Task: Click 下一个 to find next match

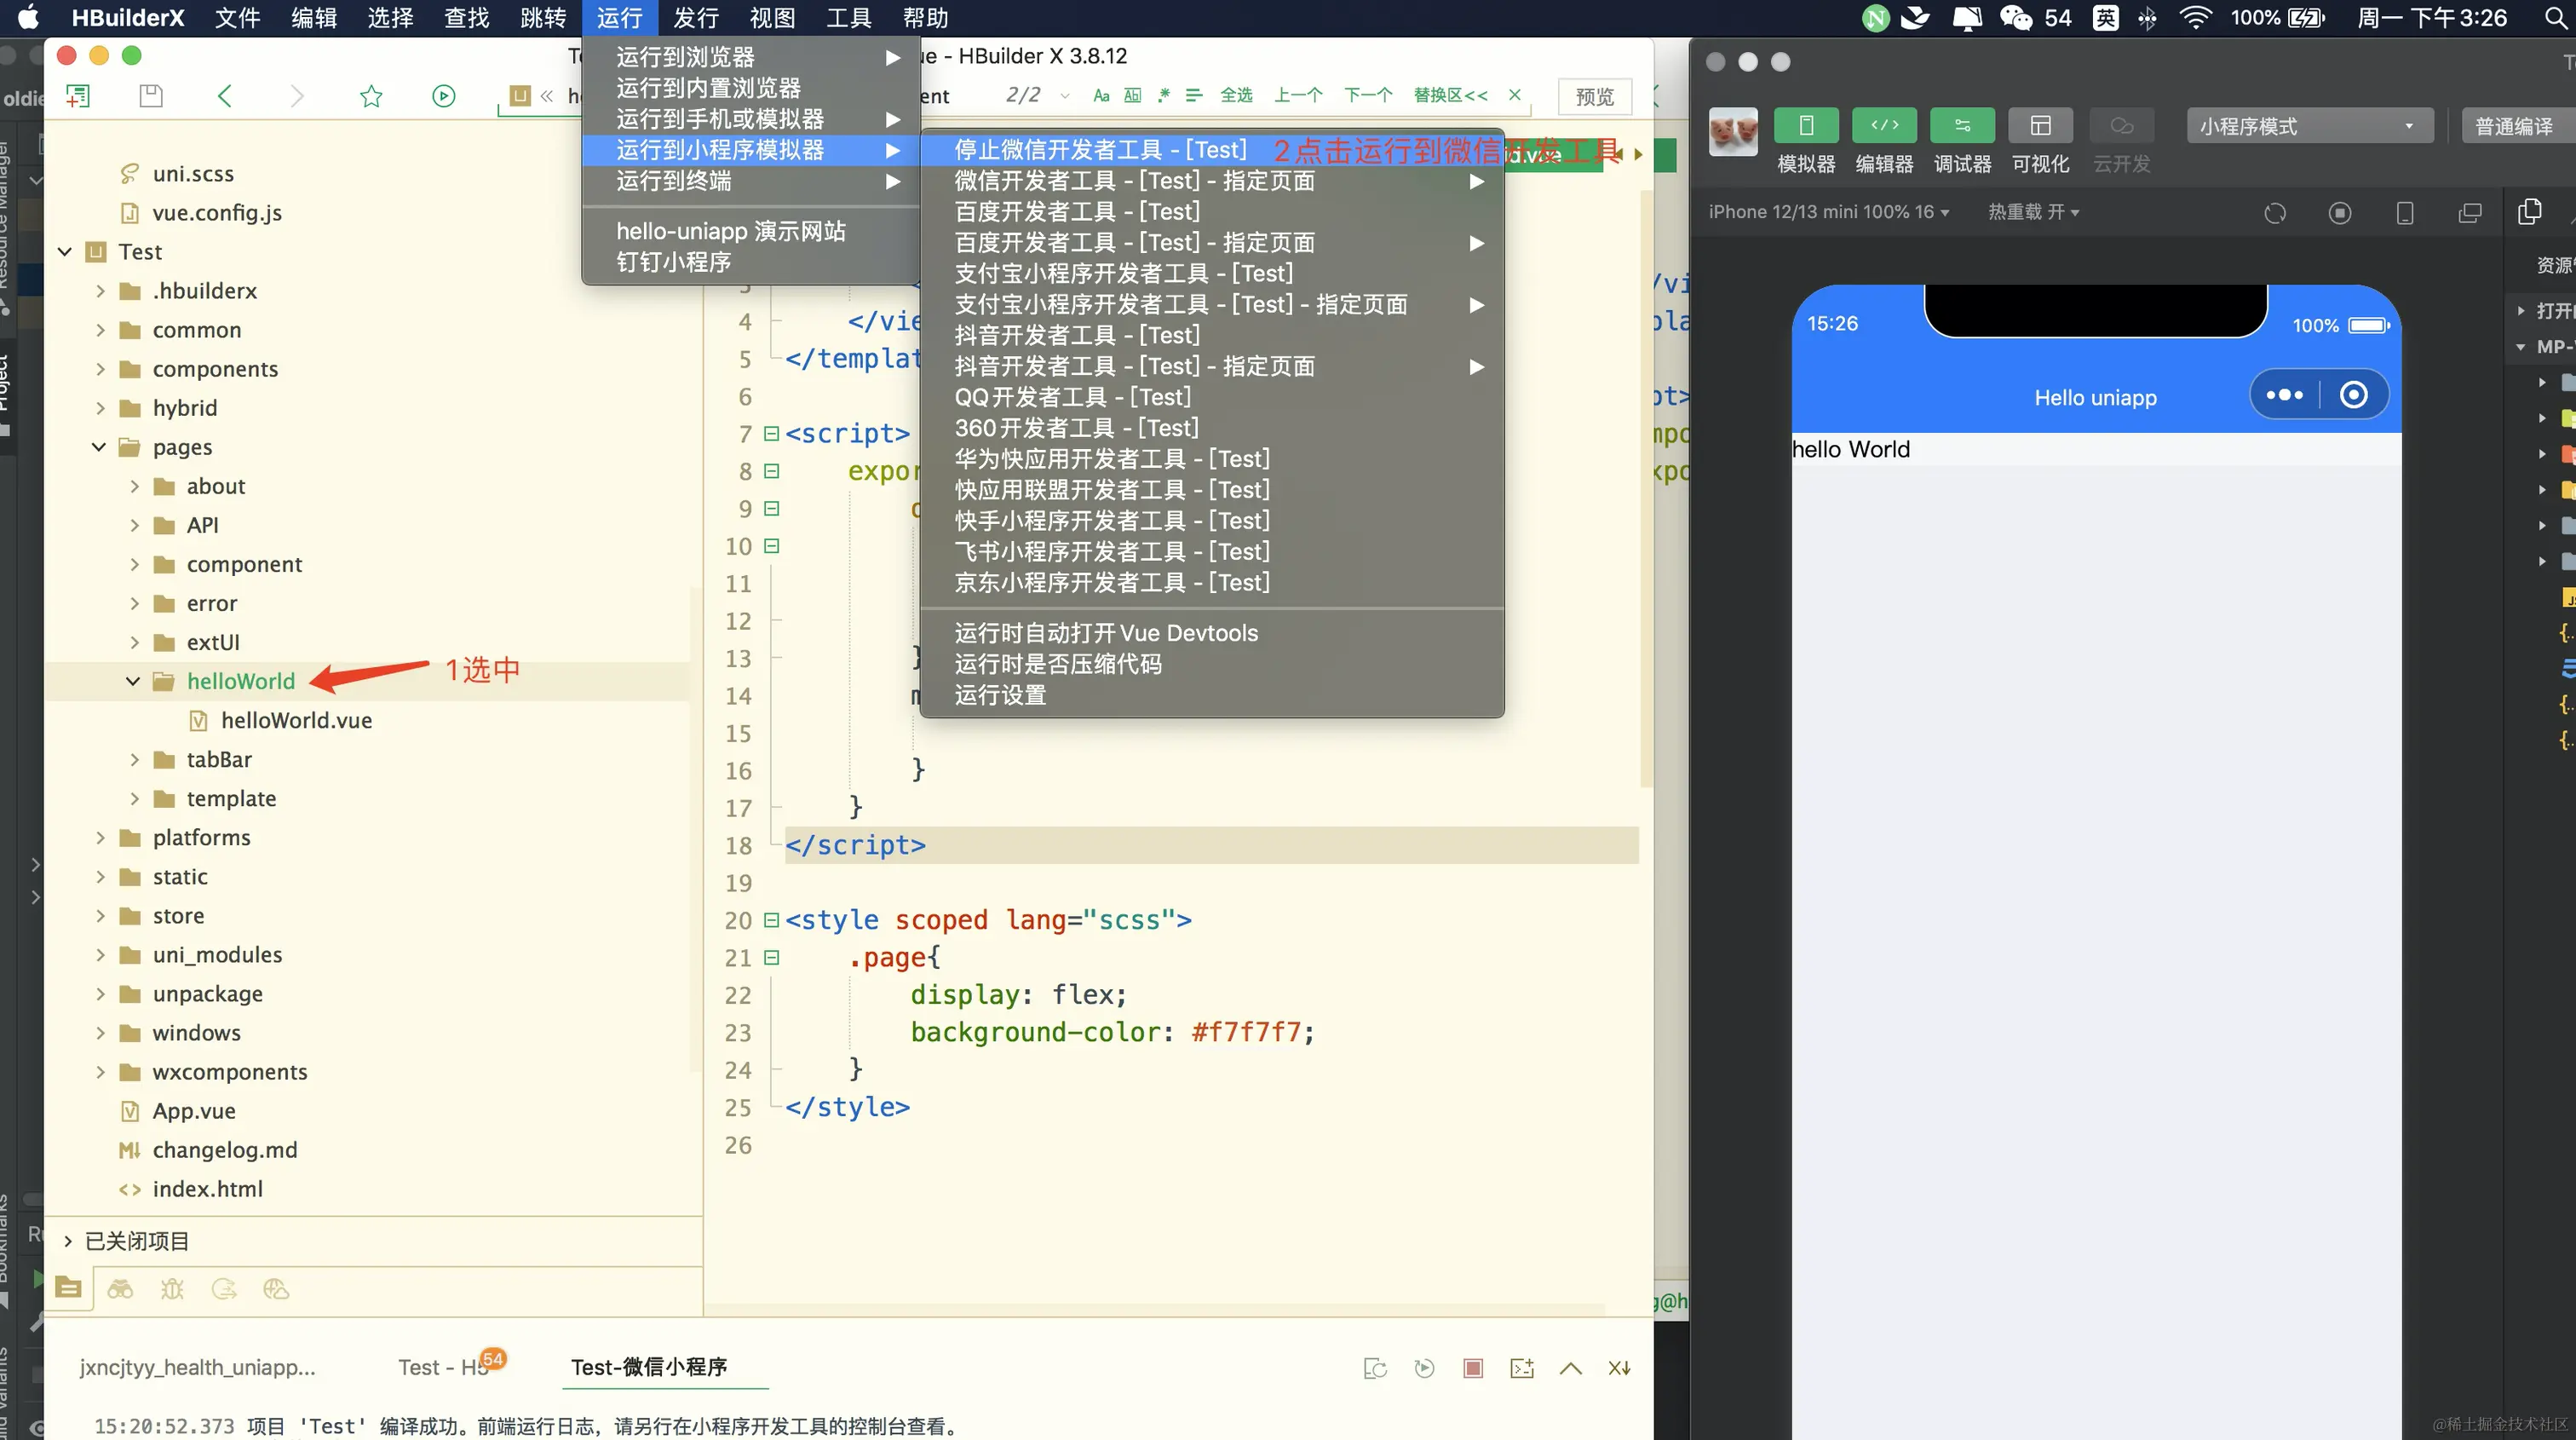Action: tap(1368, 96)
